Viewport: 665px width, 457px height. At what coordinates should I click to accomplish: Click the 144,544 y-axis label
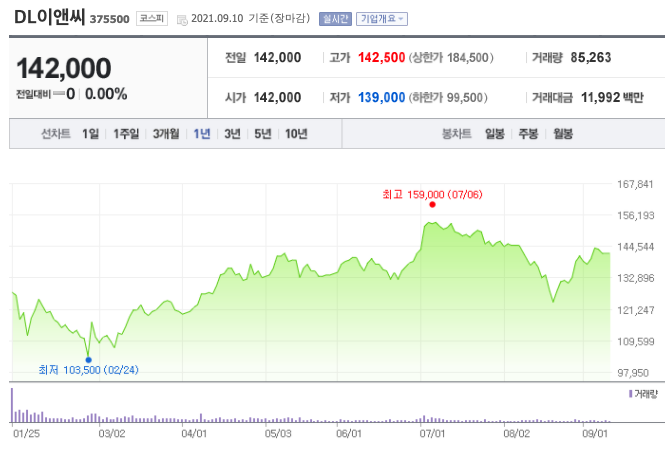[x=635, y=247]
